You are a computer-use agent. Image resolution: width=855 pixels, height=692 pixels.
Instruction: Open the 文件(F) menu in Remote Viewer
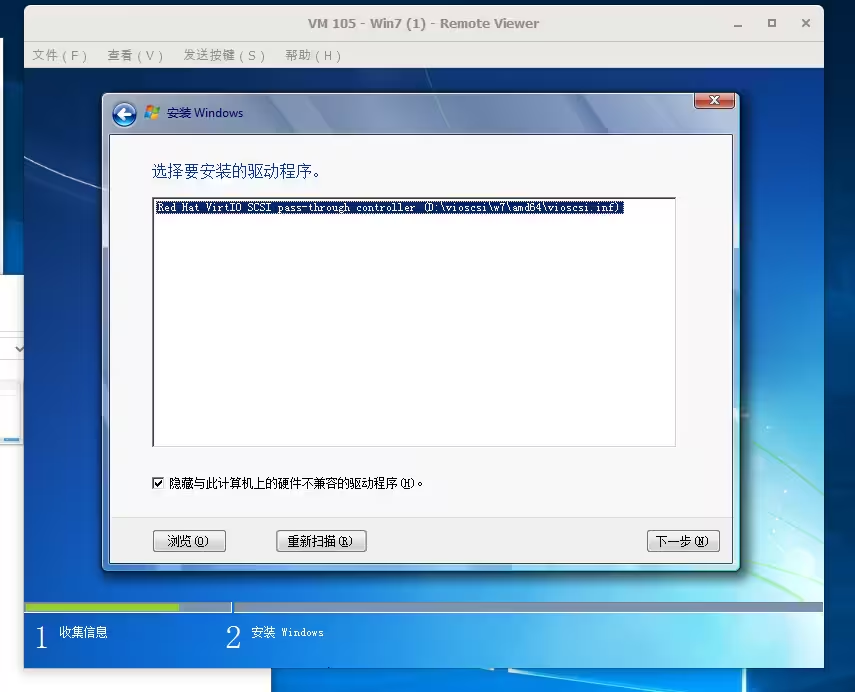[59, 55]
